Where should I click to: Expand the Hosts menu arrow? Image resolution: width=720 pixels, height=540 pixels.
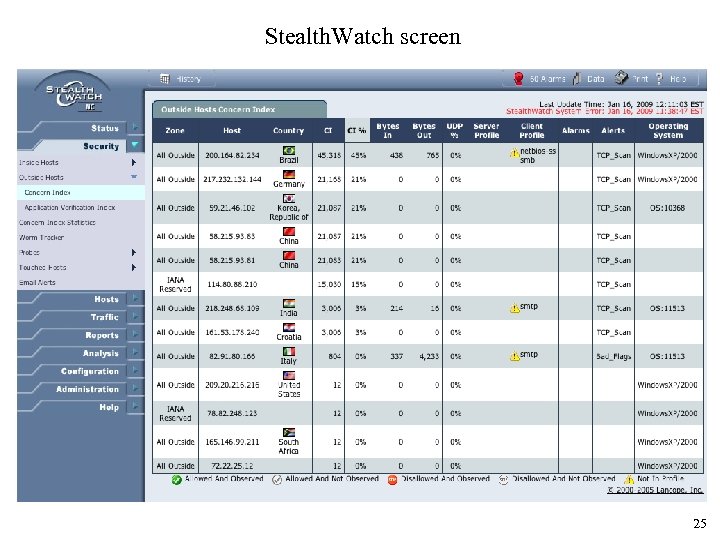135,298
